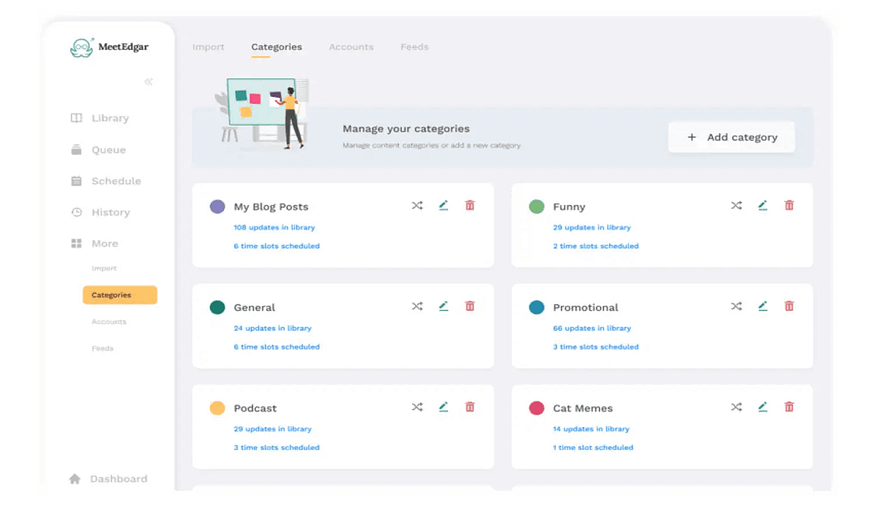The height and width of the screenshot is (506, 875).
Task: Open Funny 29 updates in library link
Action: pyautogui.click(x=592, y=228)
